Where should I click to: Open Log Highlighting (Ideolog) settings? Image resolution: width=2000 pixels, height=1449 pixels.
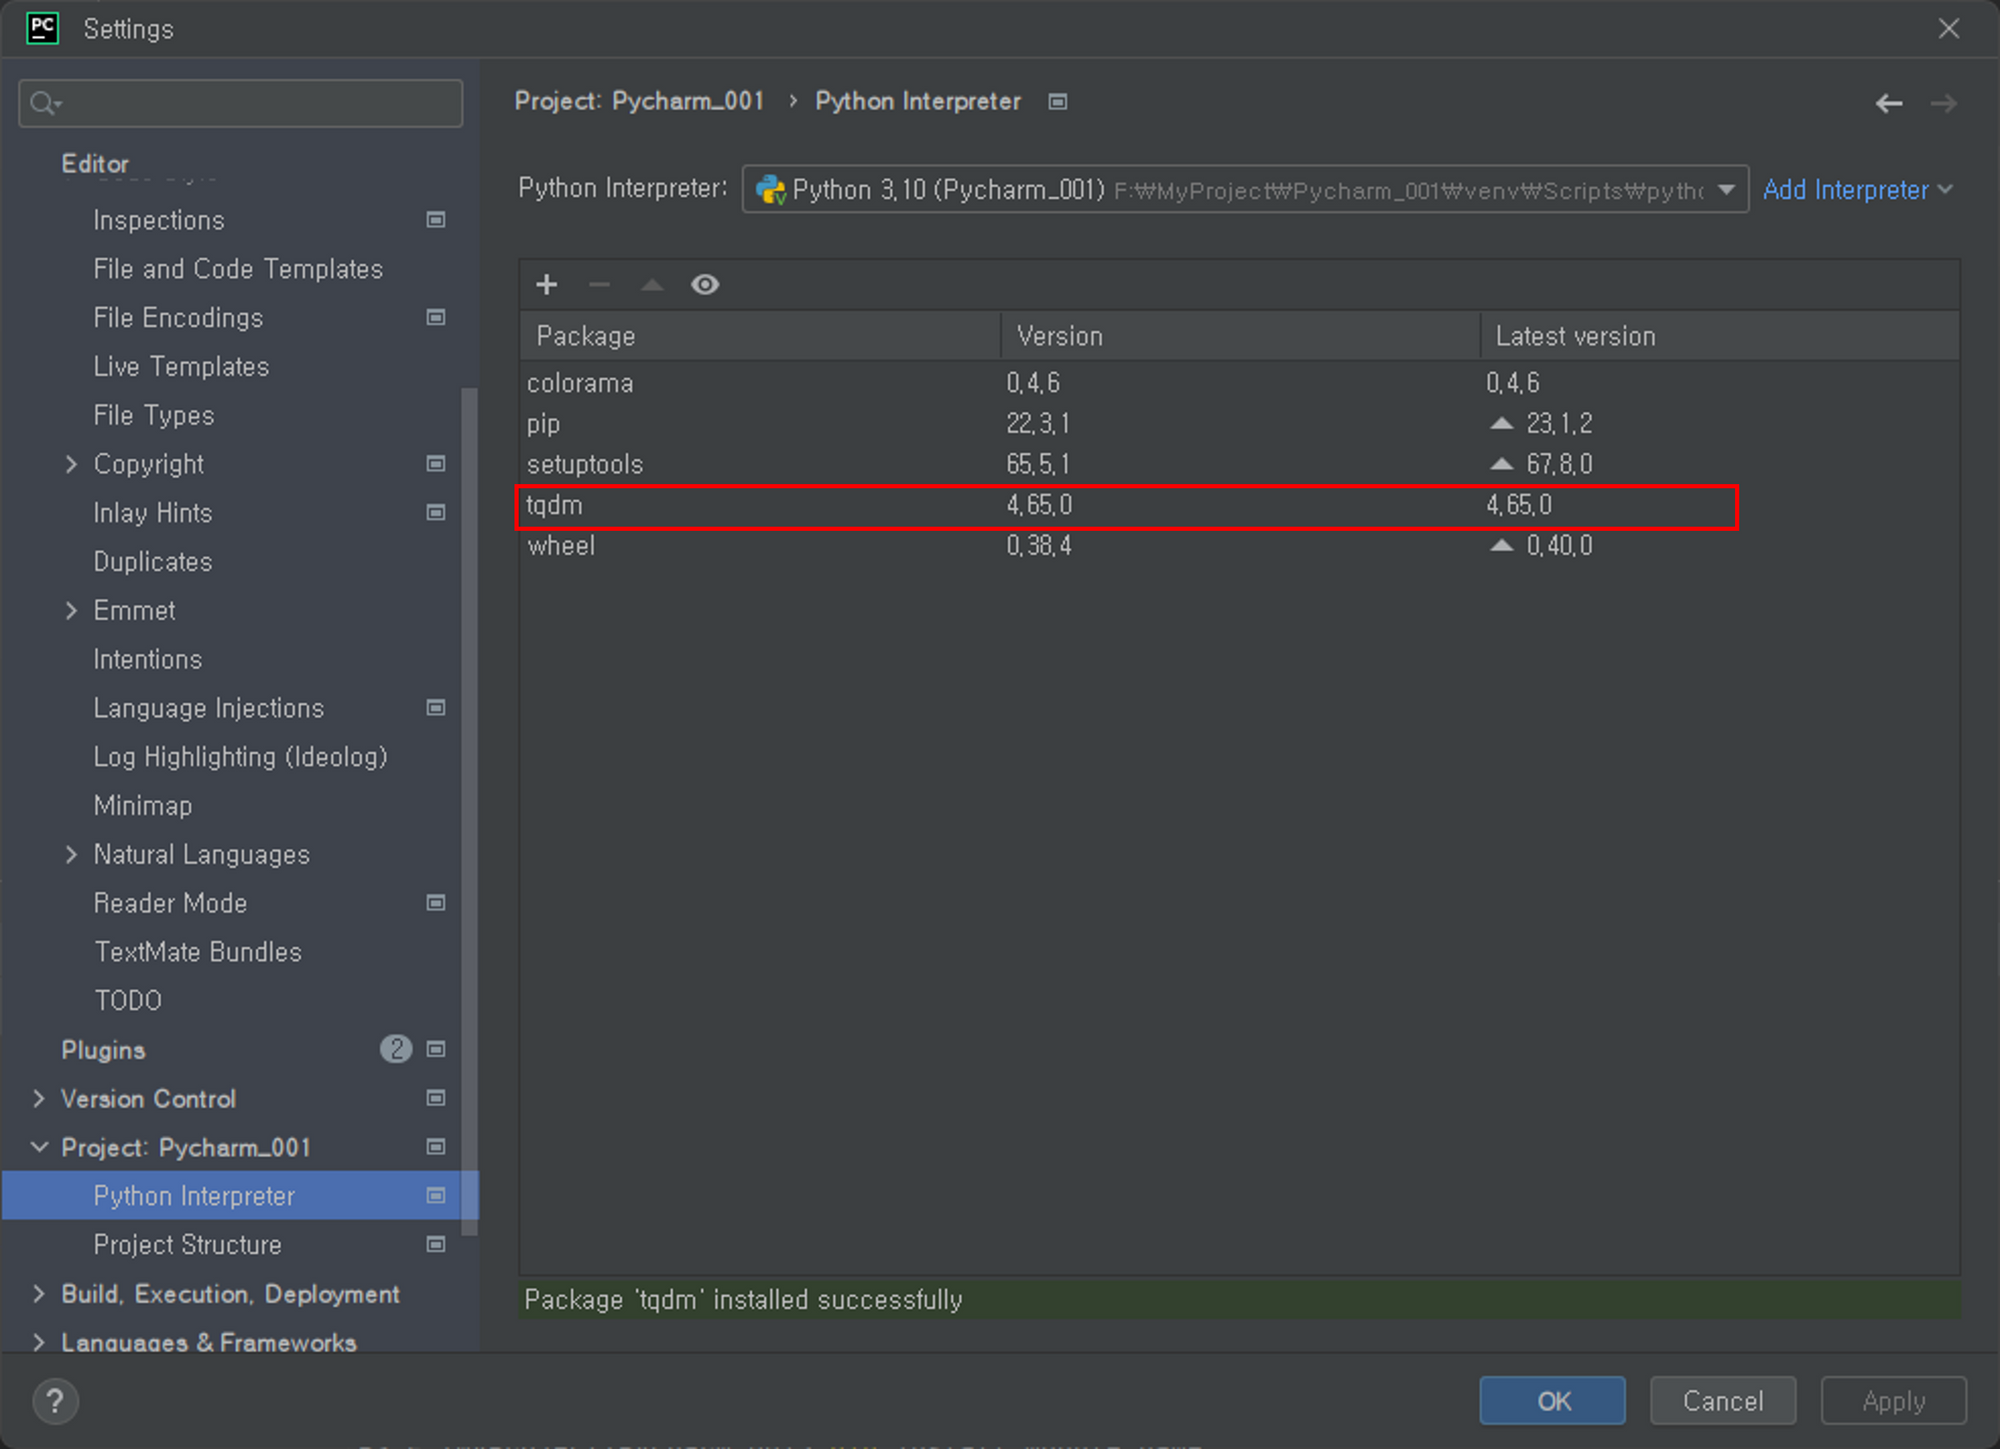[x=240, y=757]
